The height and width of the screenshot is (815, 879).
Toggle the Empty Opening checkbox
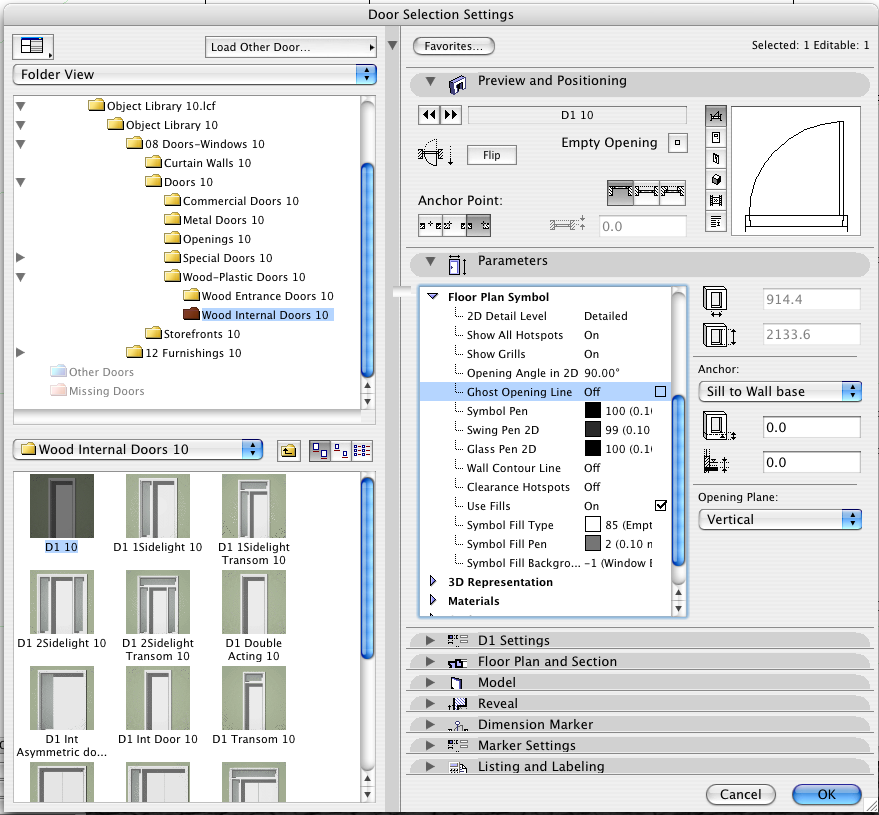click(678, 143)
